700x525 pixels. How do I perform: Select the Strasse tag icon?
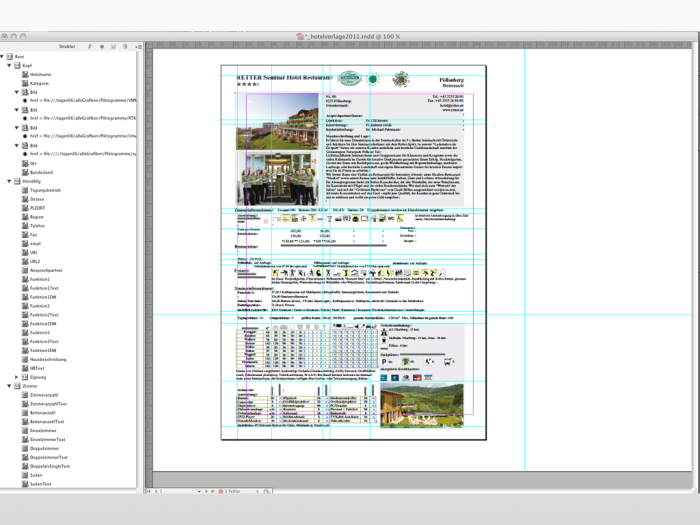point(25,199)
